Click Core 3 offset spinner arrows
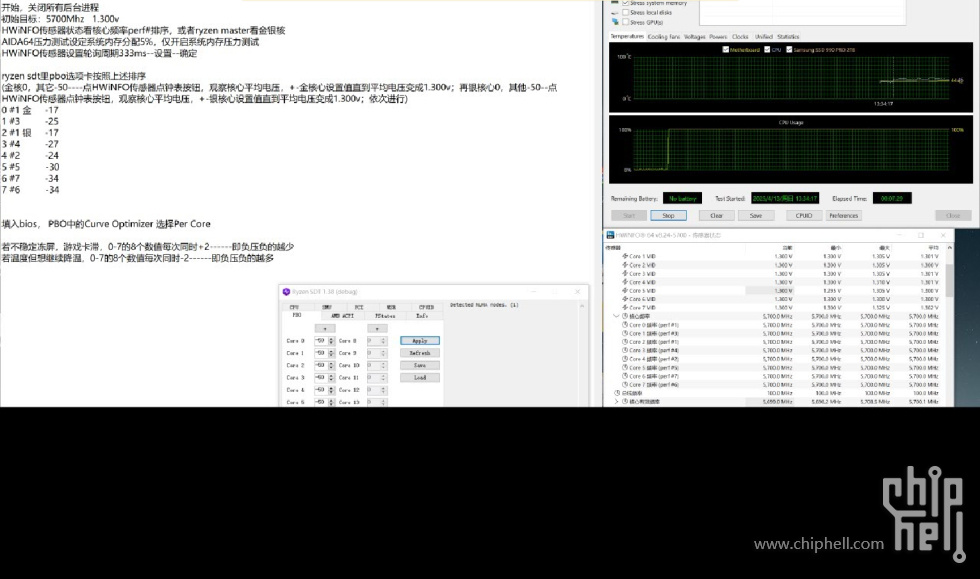980x579 pixels. 331,378
